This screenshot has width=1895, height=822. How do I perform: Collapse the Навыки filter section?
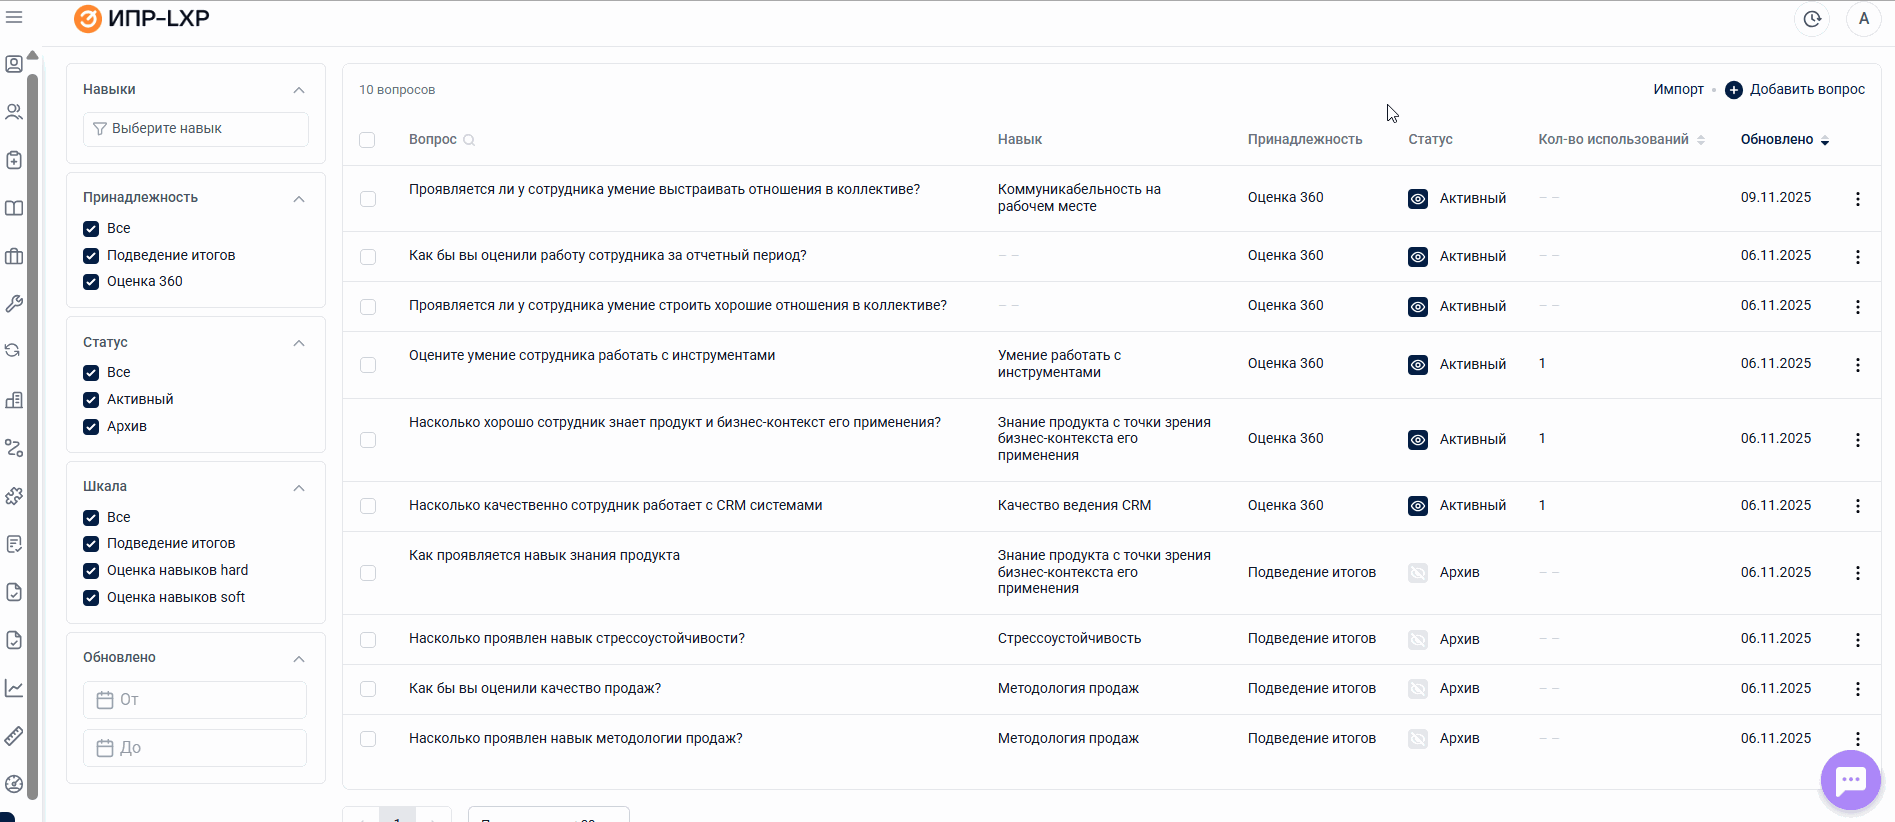[299, 90]
